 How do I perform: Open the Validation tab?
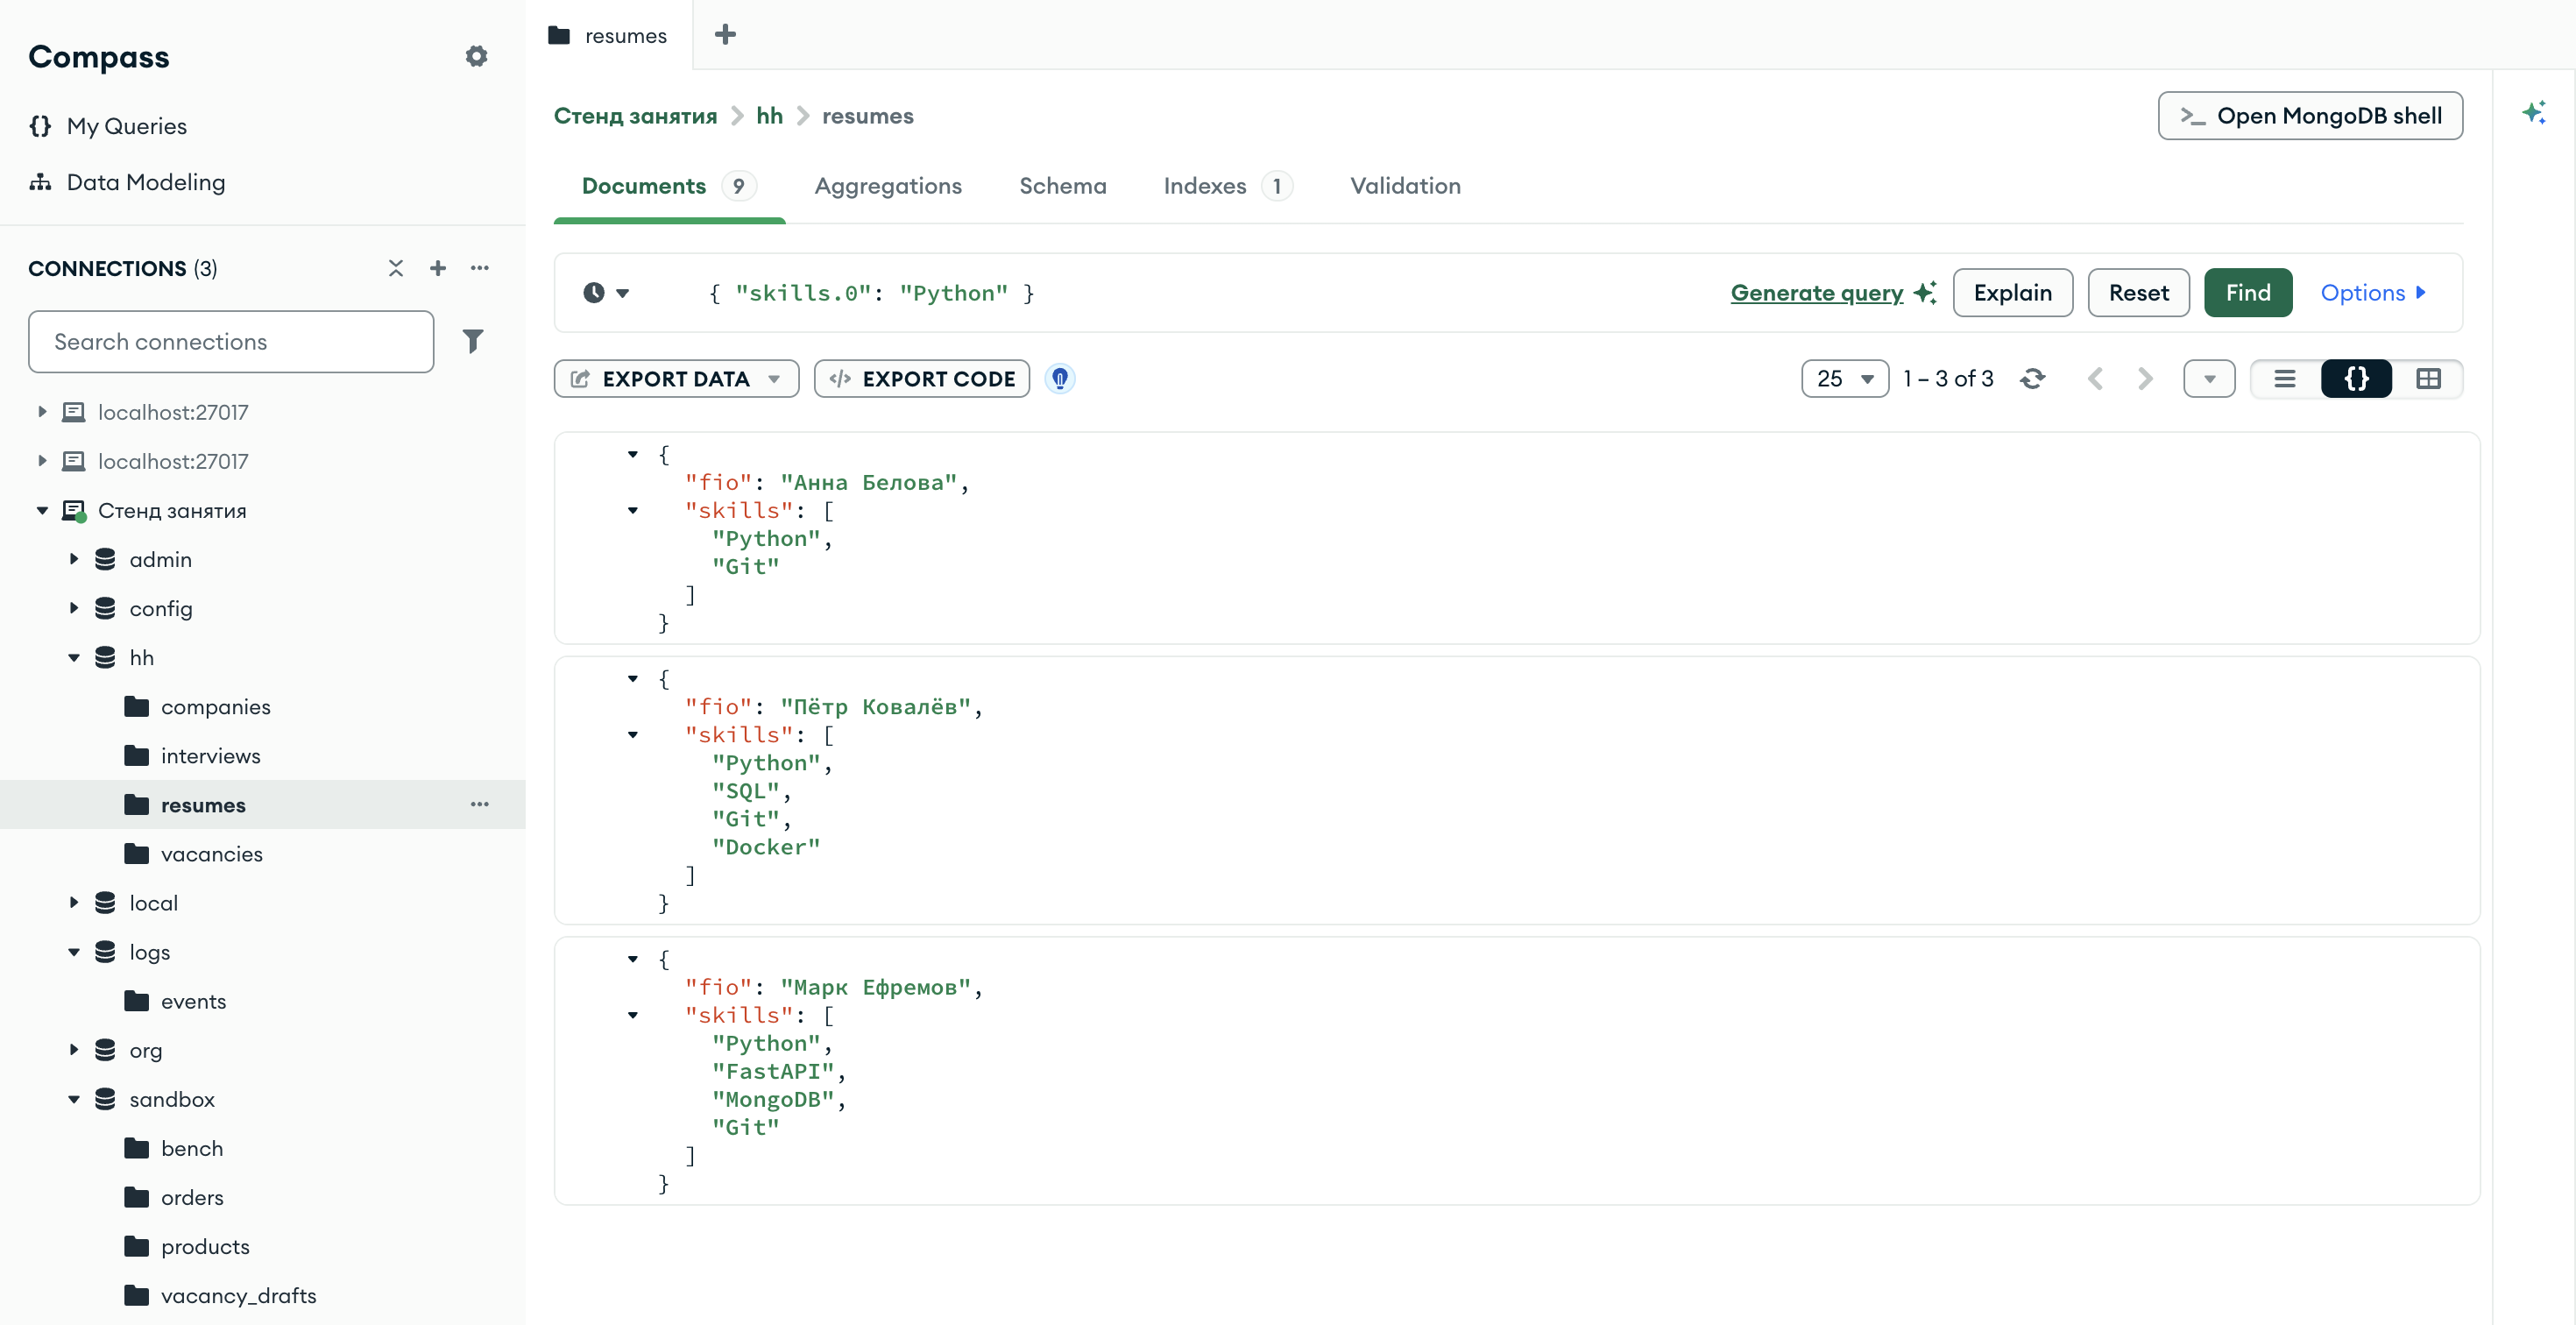1405,186
